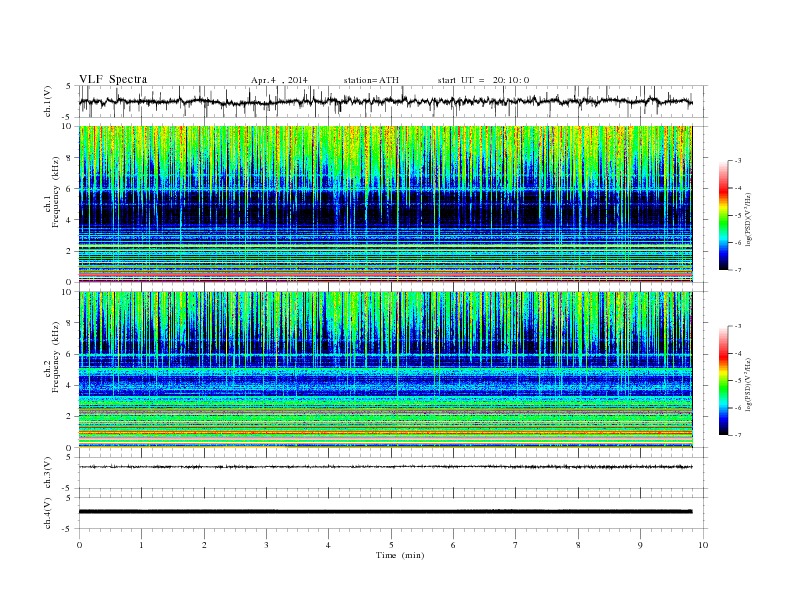Screen dimensions: 792x612
Task: Select the ch.1 spectrogram color scale bar
Action: (723, 215)
